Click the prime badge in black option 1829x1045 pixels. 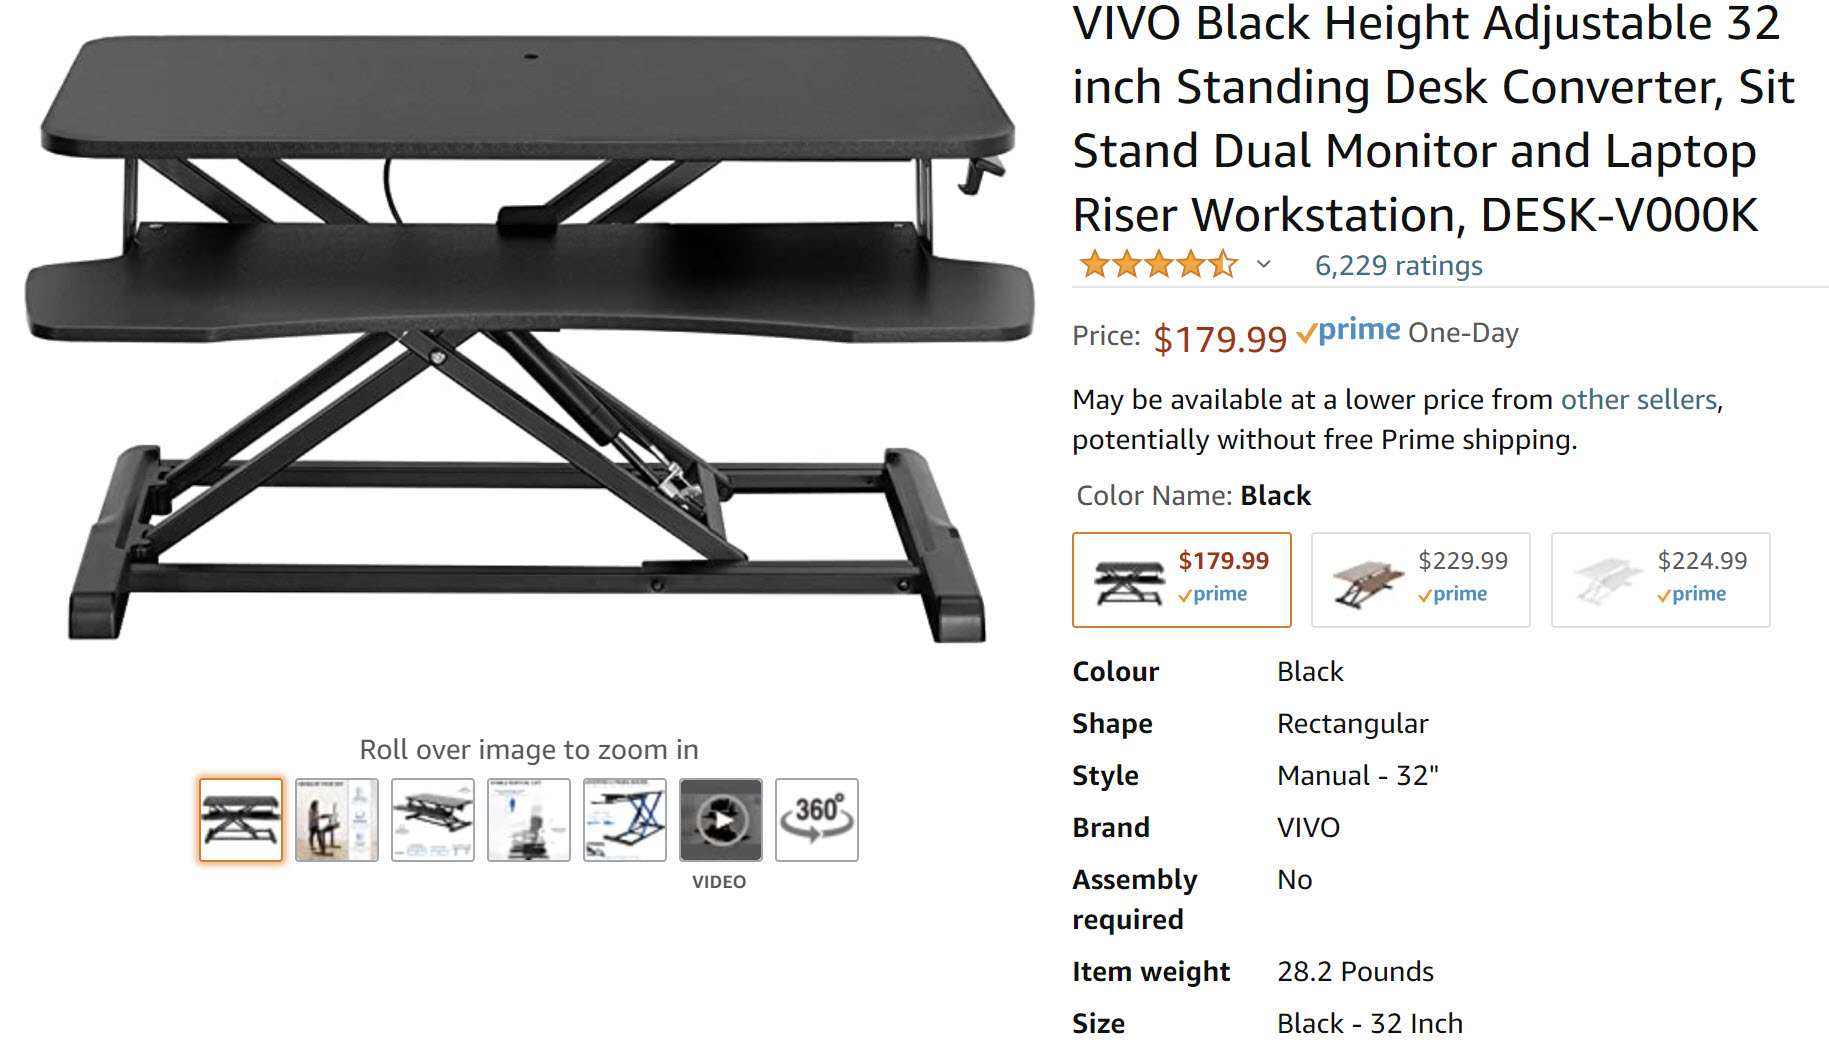point(1212,594)
